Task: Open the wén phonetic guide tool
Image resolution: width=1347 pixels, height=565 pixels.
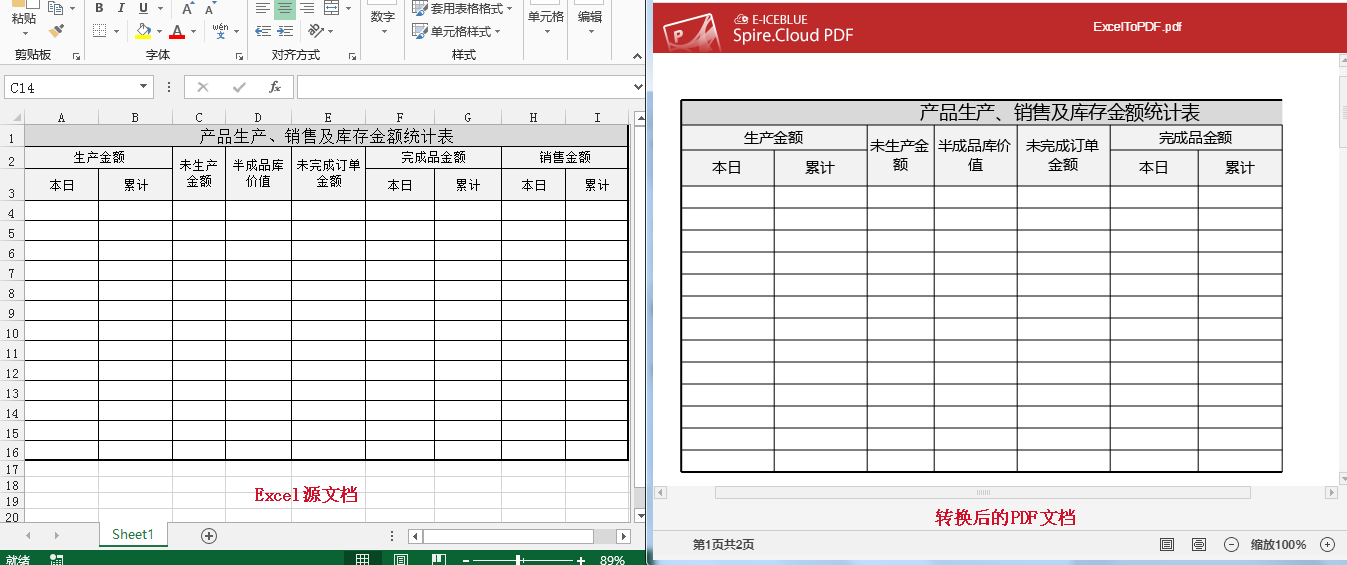Action: [219, 31]
